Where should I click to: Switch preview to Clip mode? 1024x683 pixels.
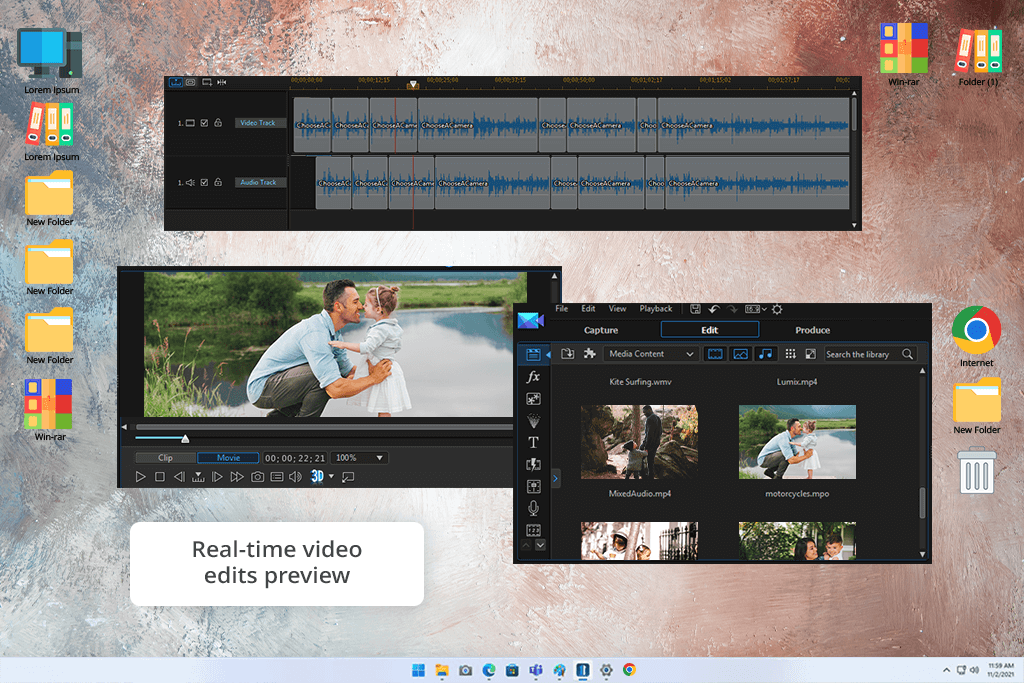pyautogui.click(x=165, y=458)
